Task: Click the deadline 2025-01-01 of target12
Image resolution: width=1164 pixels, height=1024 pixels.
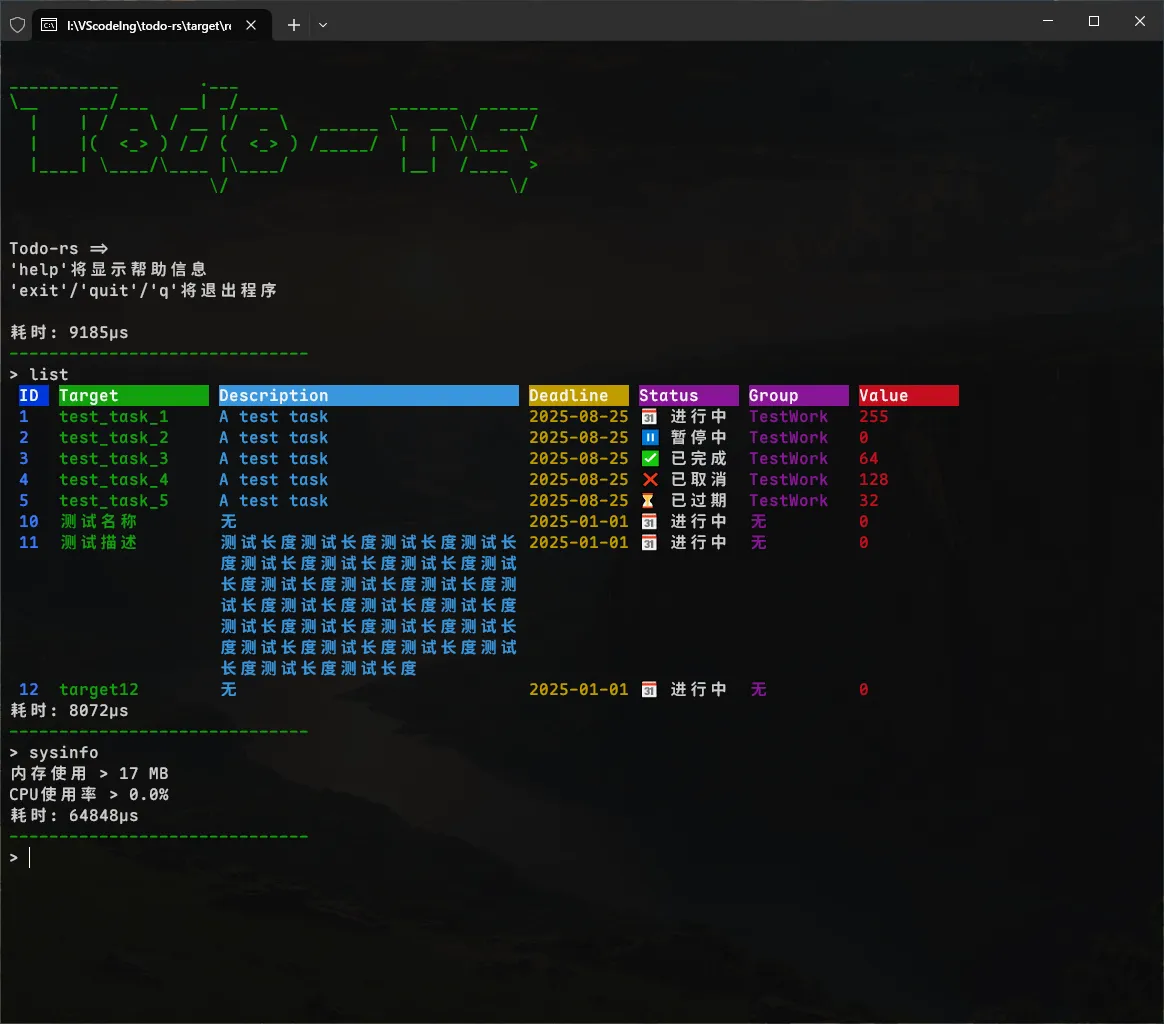Action: (579, 690)
